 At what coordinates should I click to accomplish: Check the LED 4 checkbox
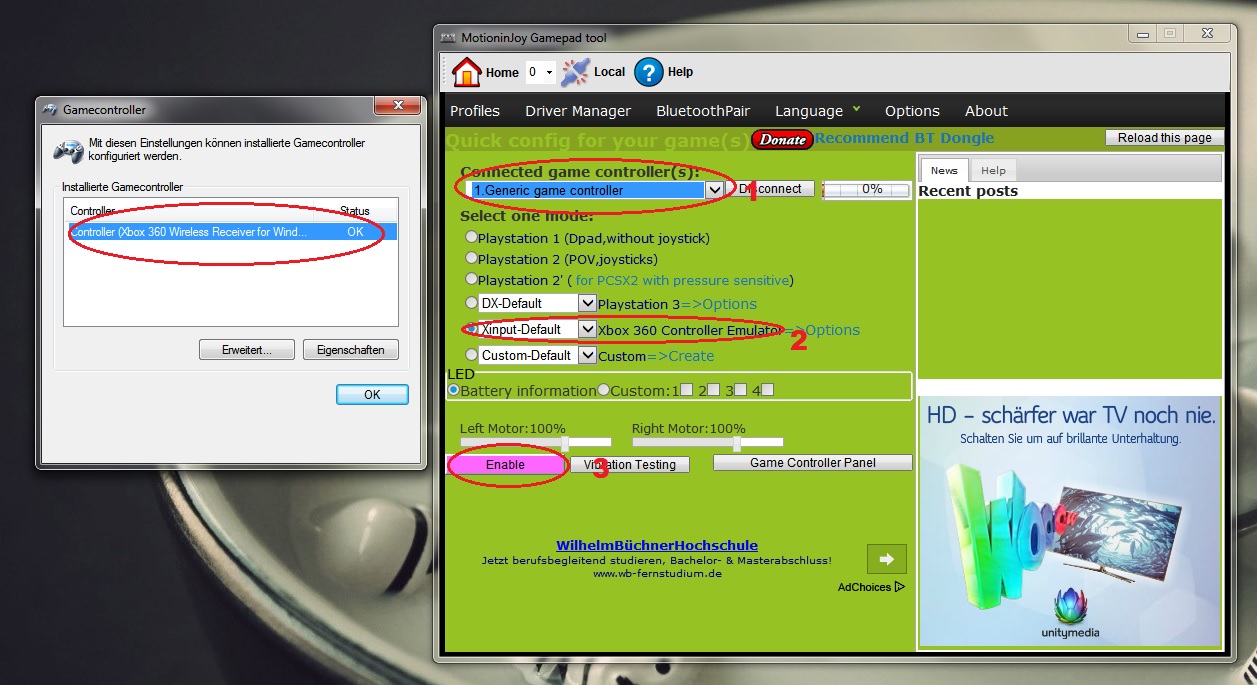click(768, 390)
